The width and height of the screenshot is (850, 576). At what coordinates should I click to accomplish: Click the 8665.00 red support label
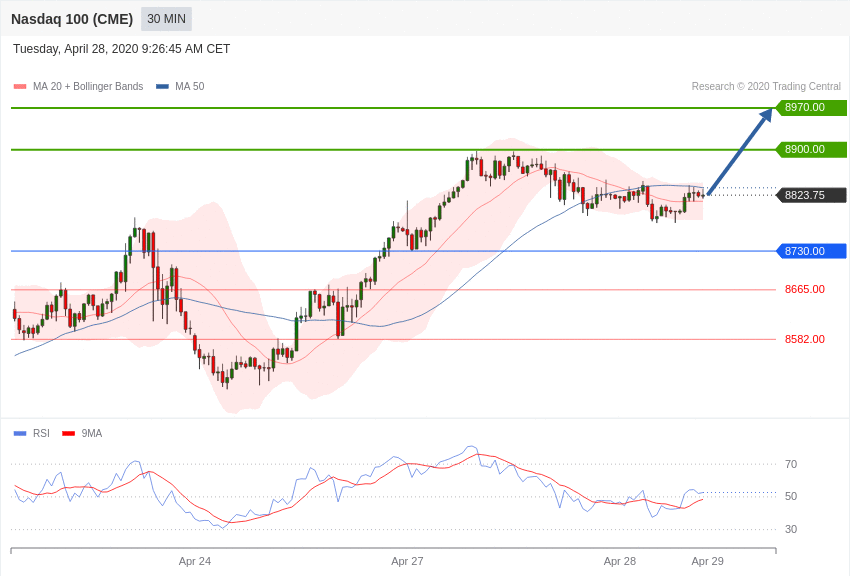(x=805, y=289)
